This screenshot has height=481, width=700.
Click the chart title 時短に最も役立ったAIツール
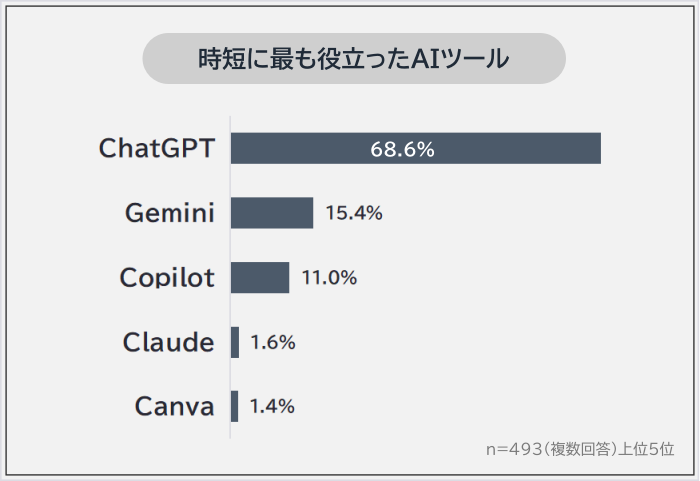[x=354, y=58]
